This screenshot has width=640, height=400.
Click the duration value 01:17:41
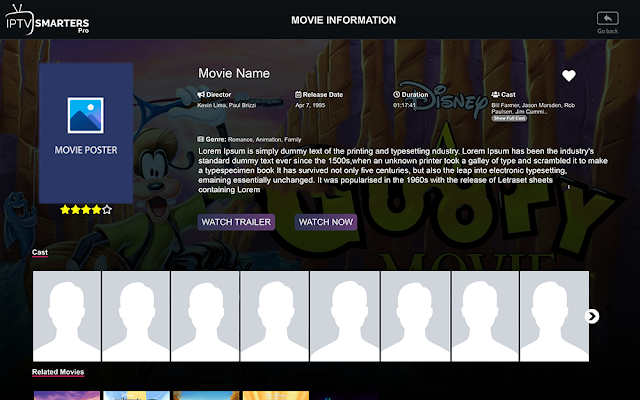pos(404,105)
